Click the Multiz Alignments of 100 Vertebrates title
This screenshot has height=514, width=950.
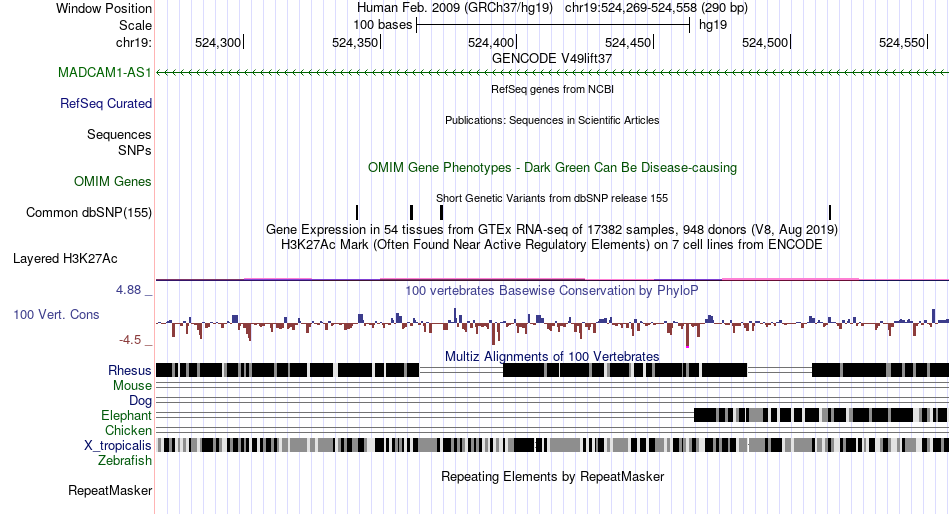[552, 356]
